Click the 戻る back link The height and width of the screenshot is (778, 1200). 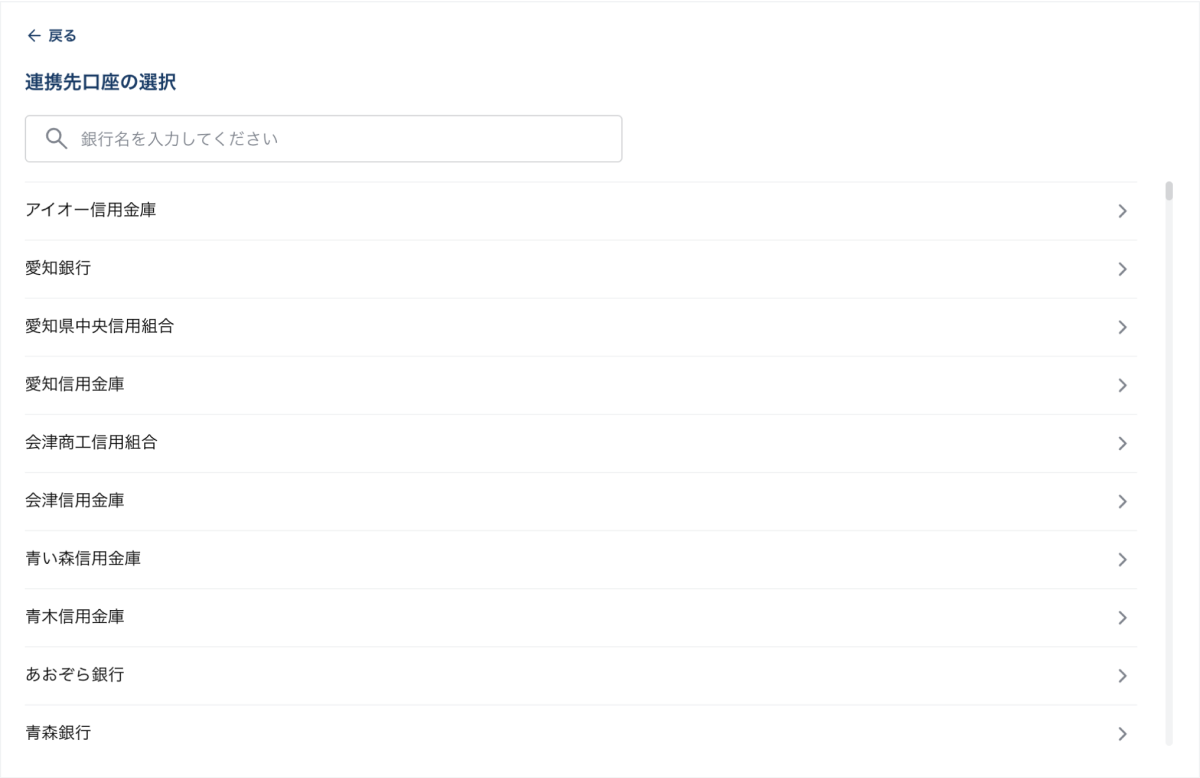tap(62, 36)
